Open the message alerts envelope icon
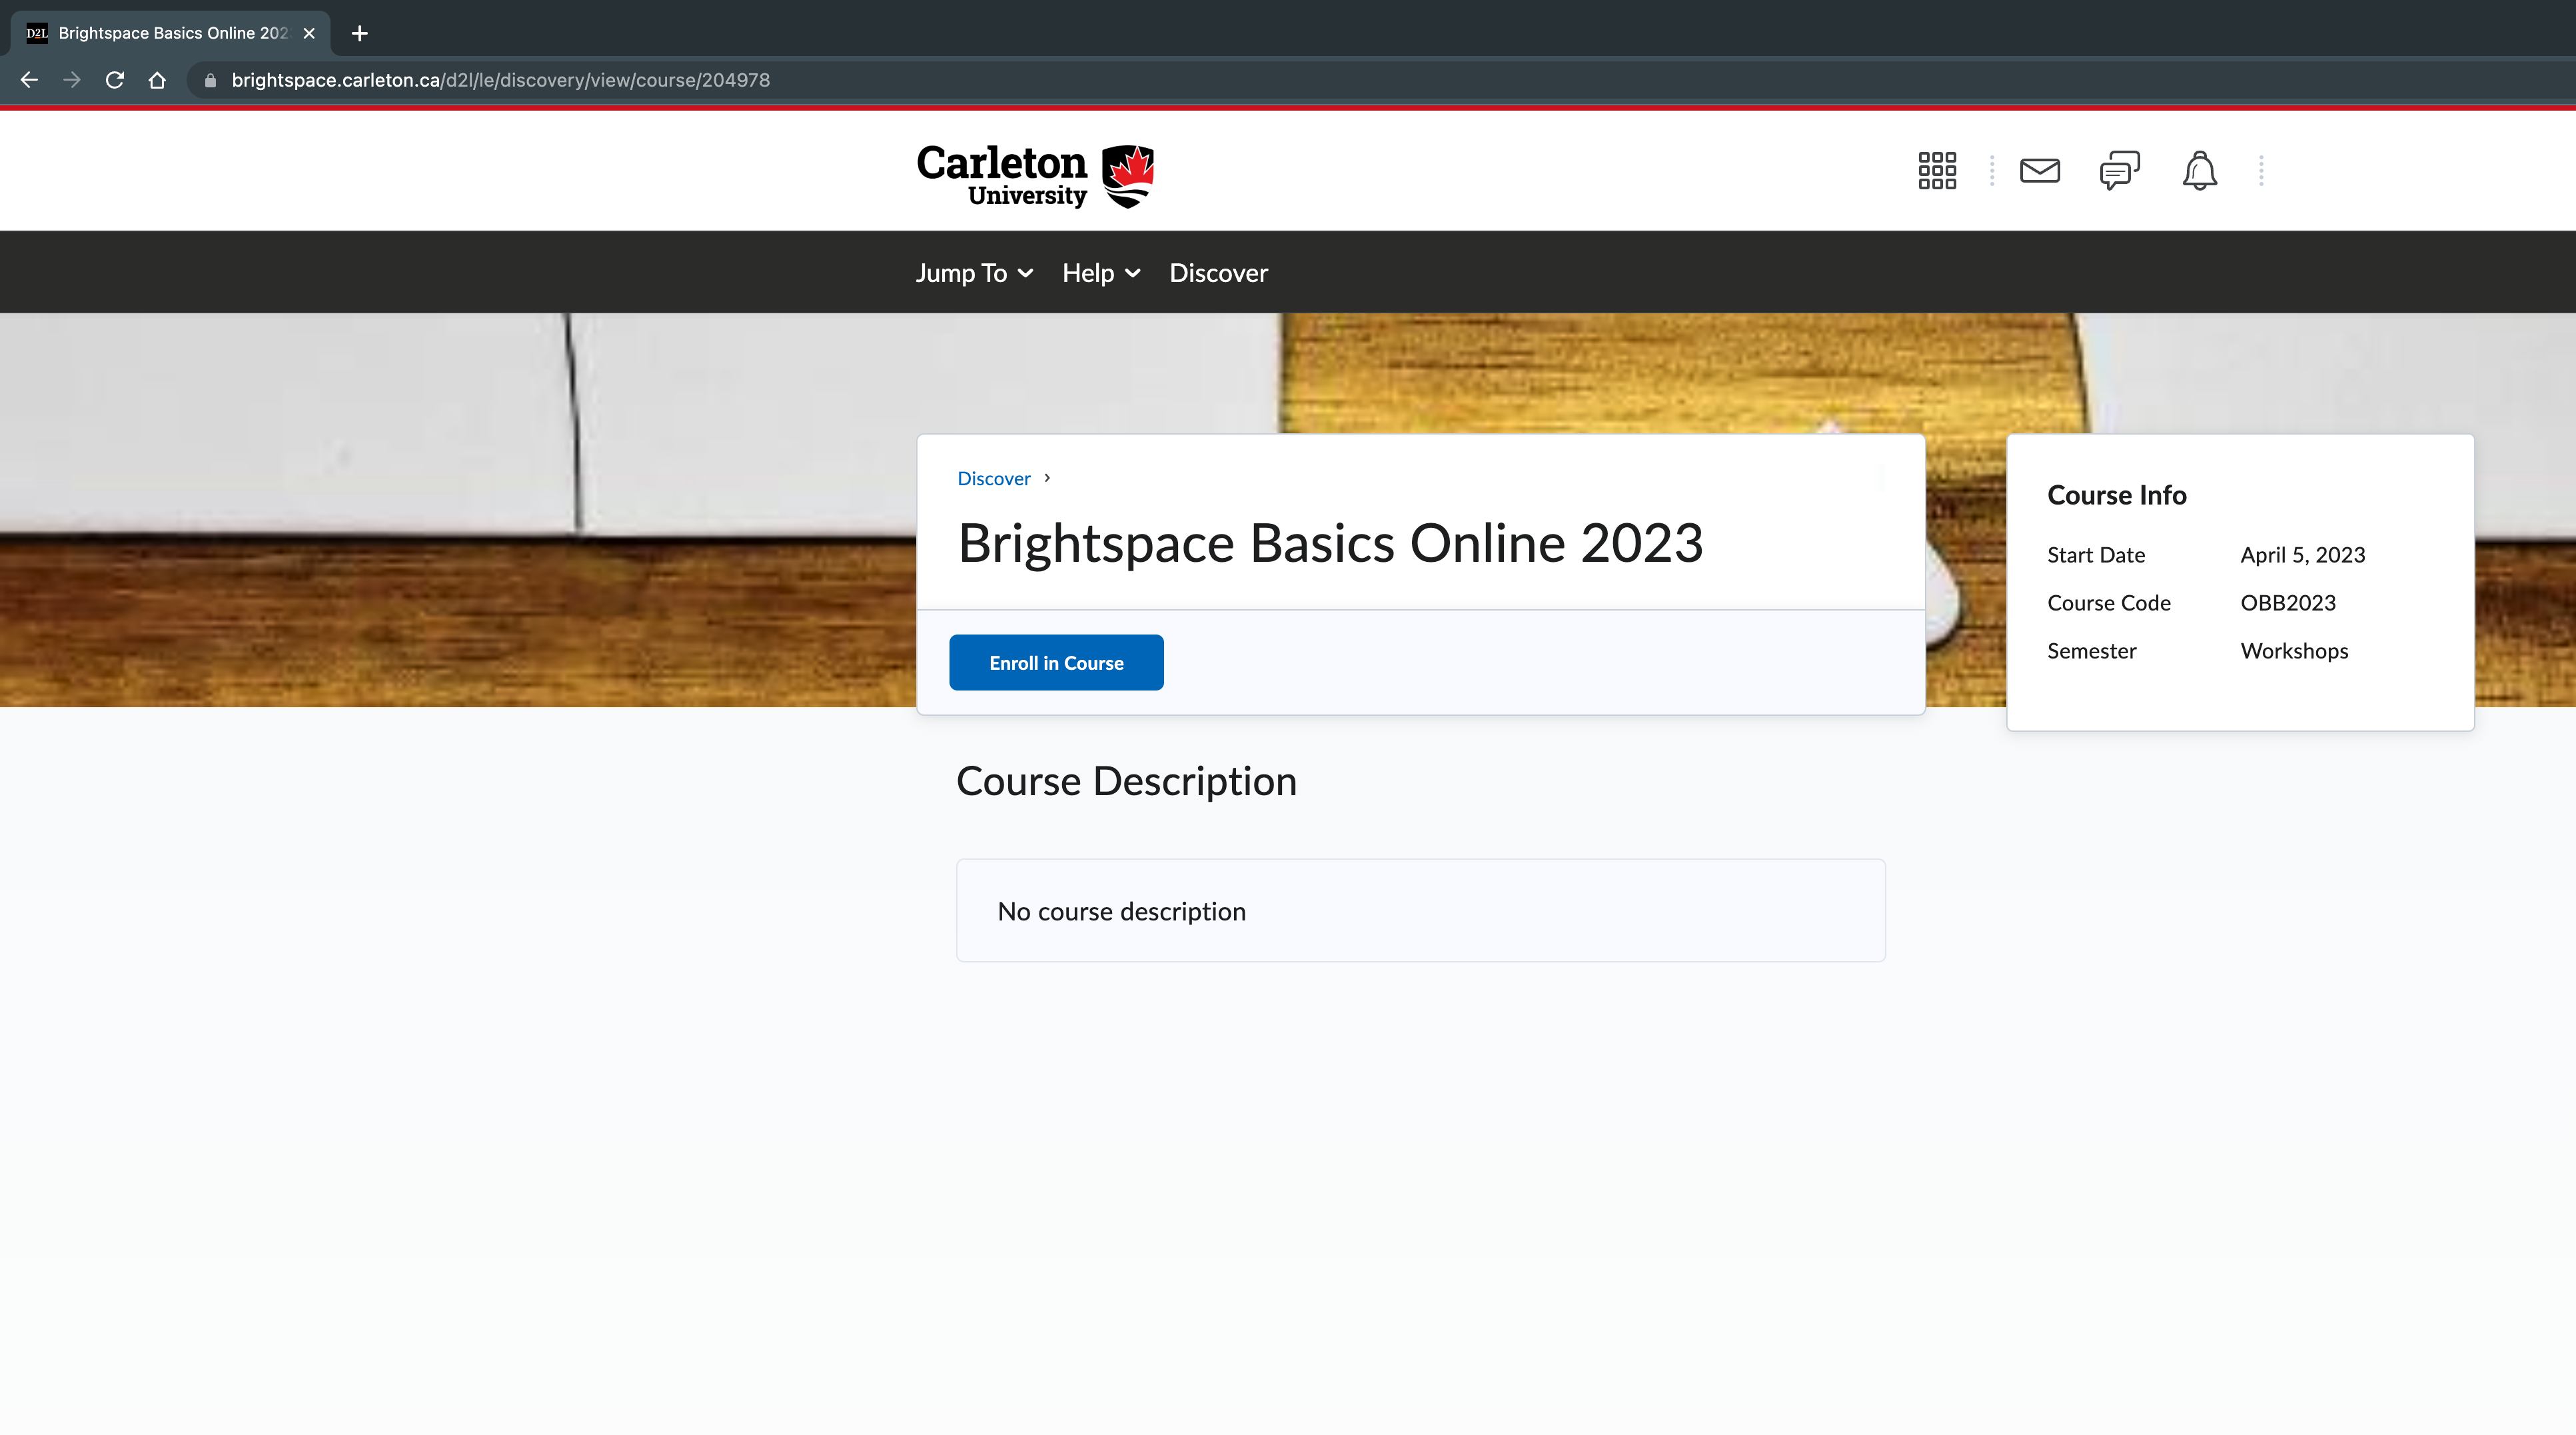Image resolution: width=2576 pixels, height=1435 pixels. click(2039, 171)
